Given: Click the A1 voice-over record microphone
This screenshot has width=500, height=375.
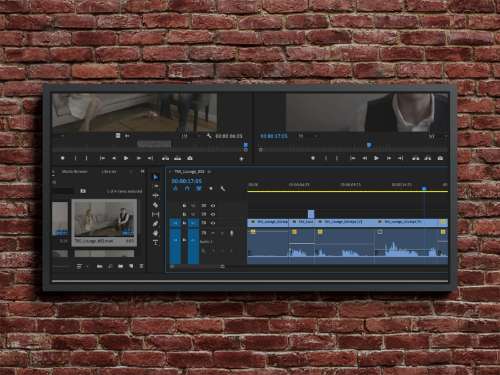Looking at the screenshot, I should pos(231,233).
